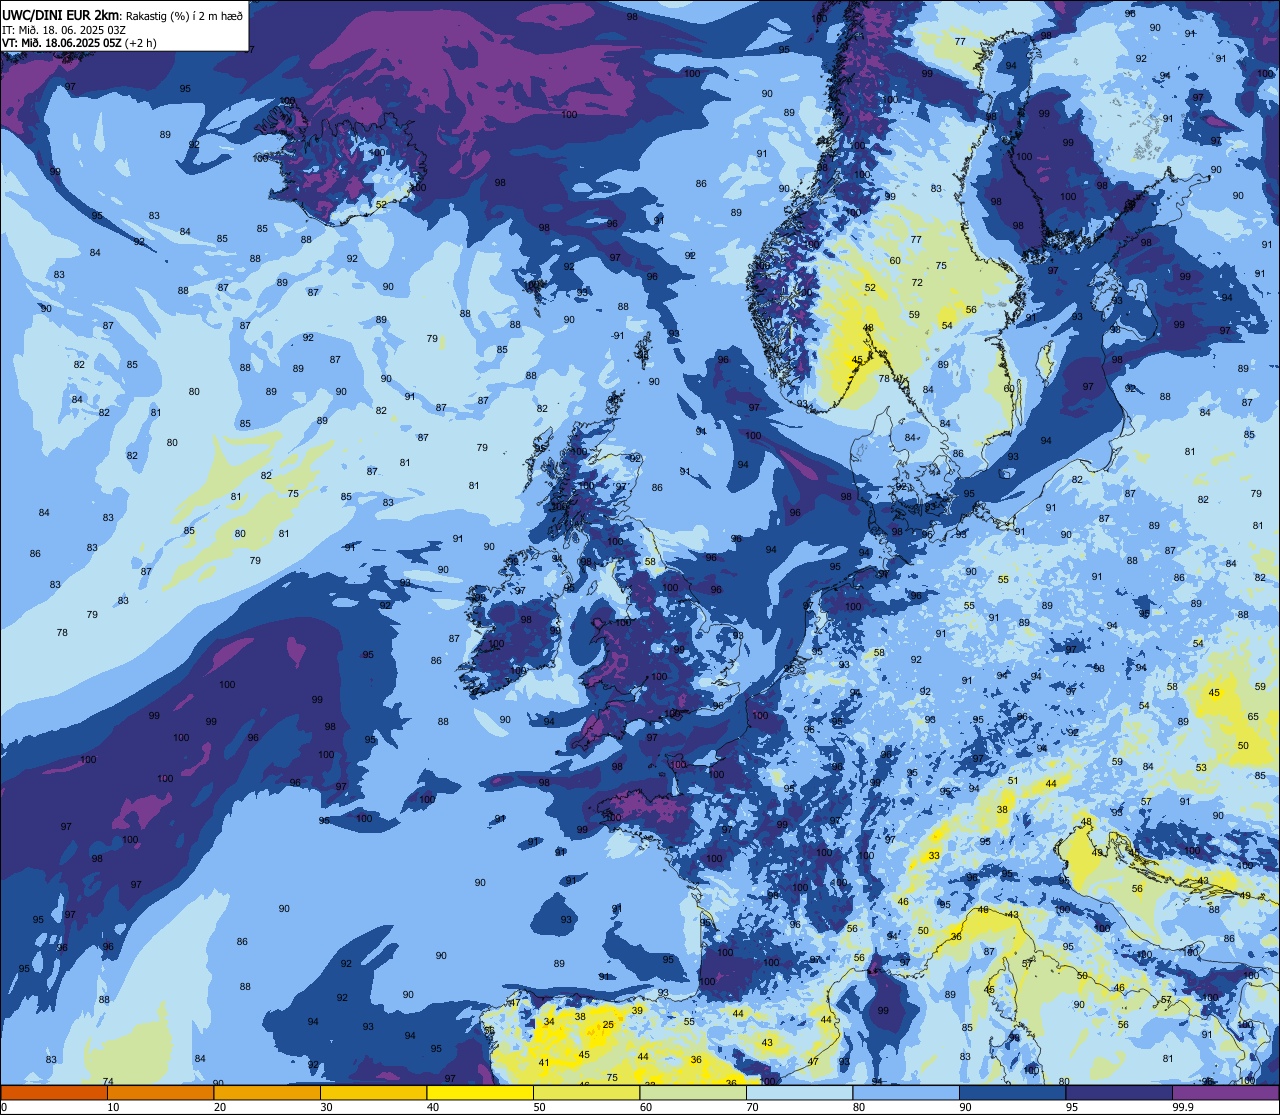Click the light orange 20–30 legend segment
Image resolution: width=1280 pixels, height=1115 pixels.
click(x=267, y=1093)
